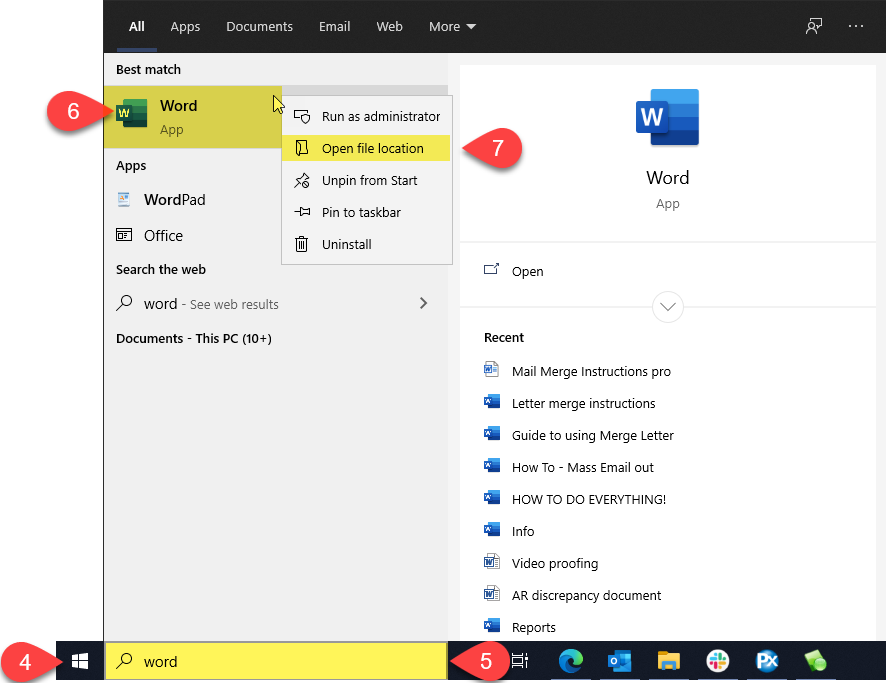Image resolution: width=886 pixels, height=683 pixels.
Task: Launch Microsoft Edge from the taskbar
Action: click(571, 660)
